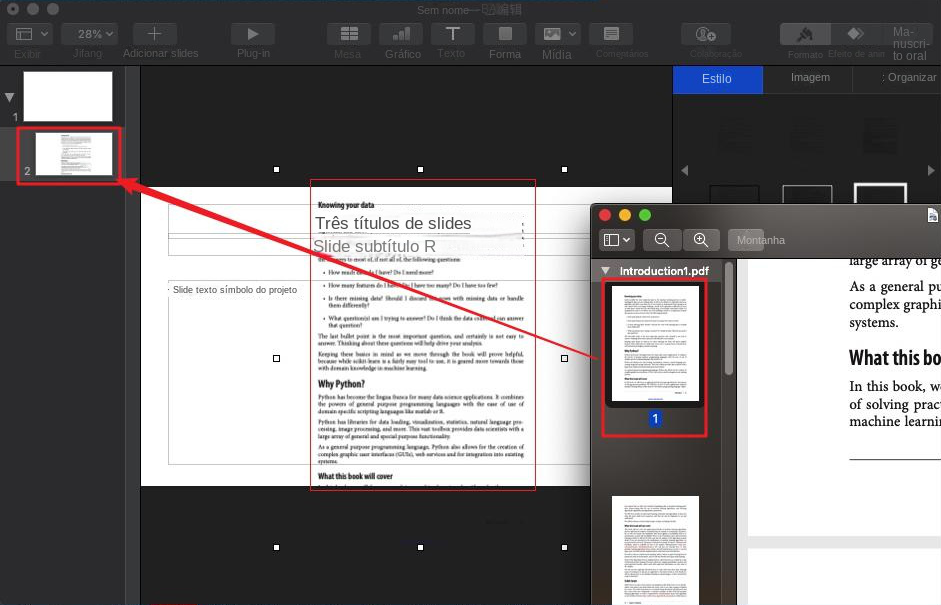
Task: Select slide 2 thumbnail in navigator
Action: 73,154
